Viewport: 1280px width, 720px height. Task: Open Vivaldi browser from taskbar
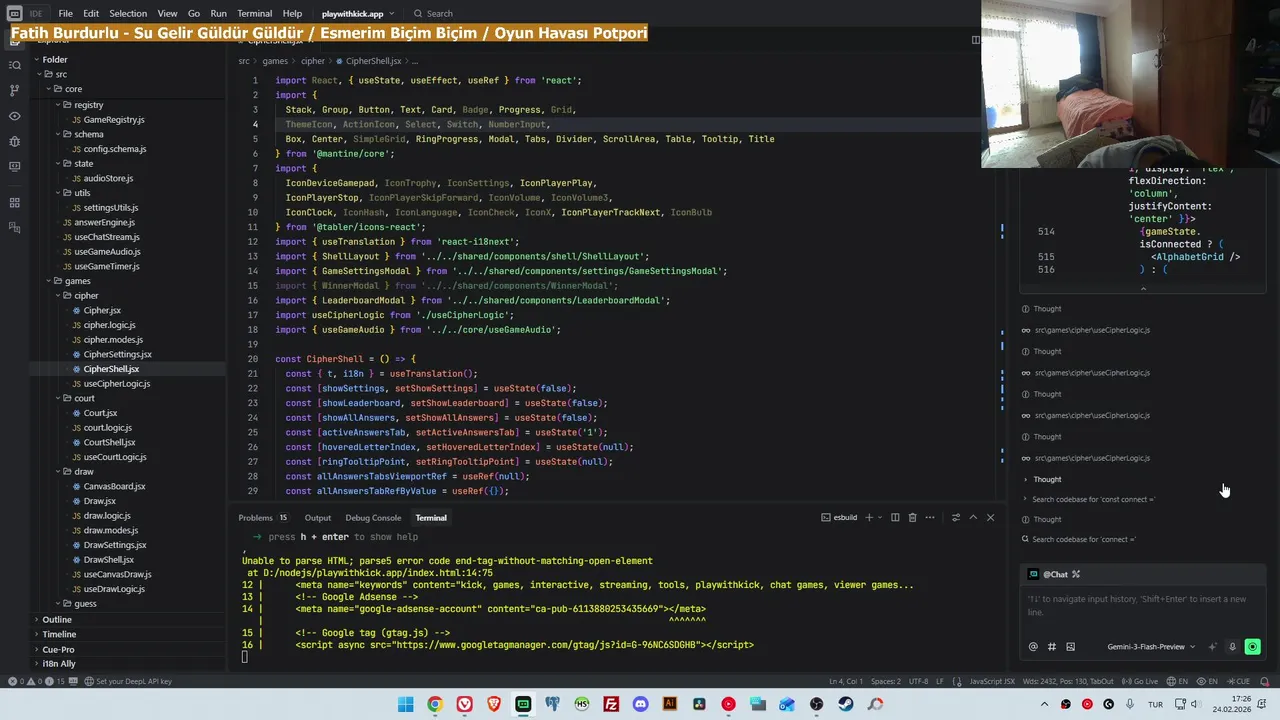tap(464, 704)
